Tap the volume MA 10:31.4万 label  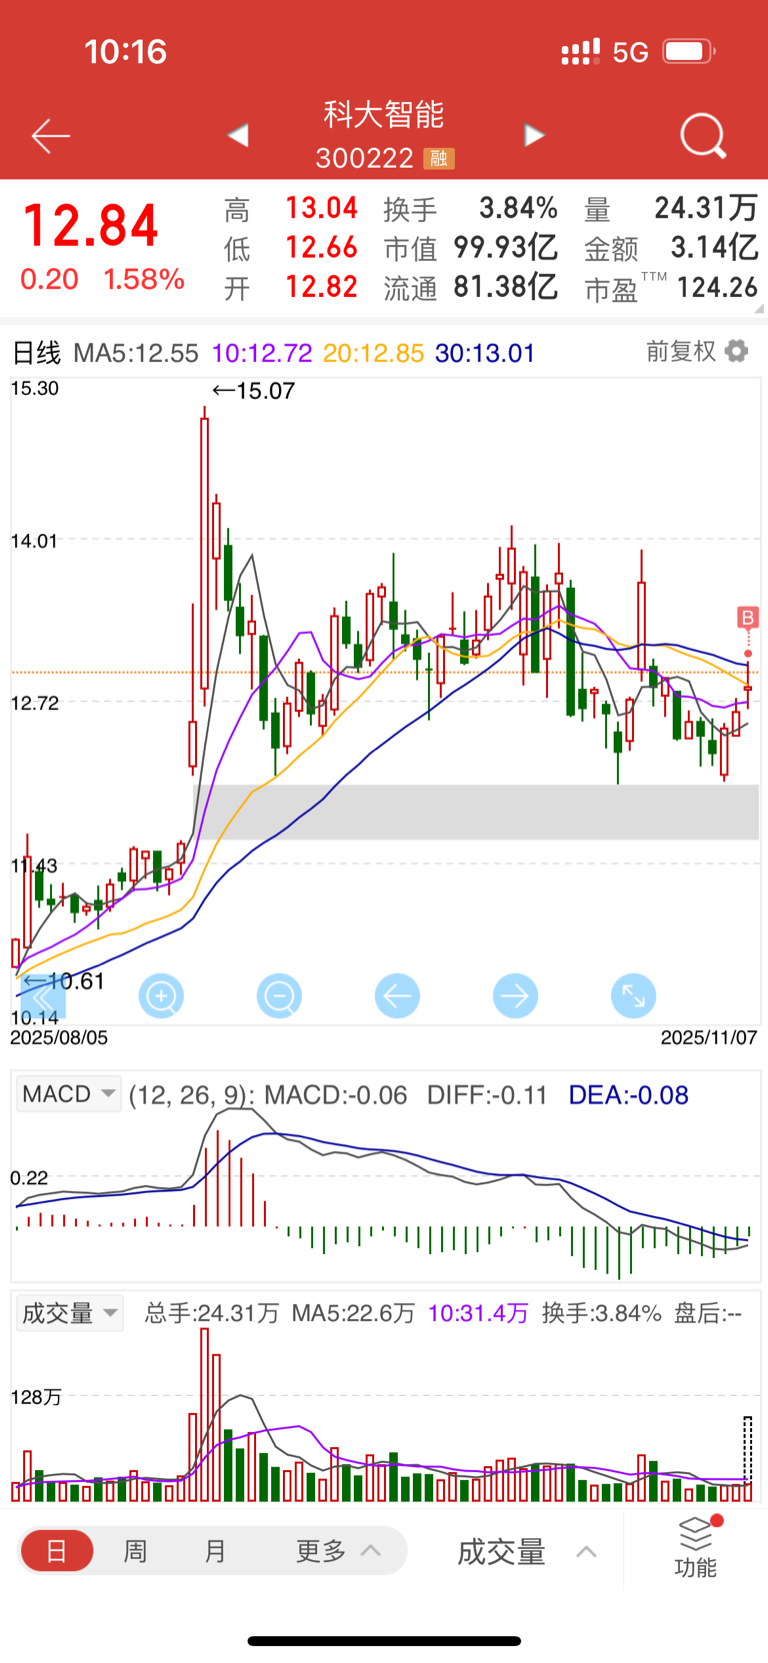click(478, 1313)
